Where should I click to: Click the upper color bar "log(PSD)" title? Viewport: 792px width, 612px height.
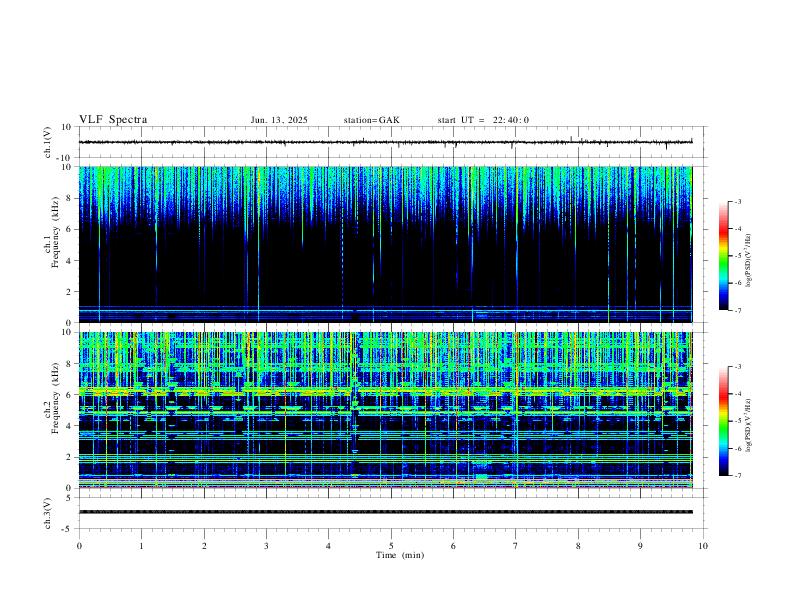pyautogui.click(x=749, y=260)
